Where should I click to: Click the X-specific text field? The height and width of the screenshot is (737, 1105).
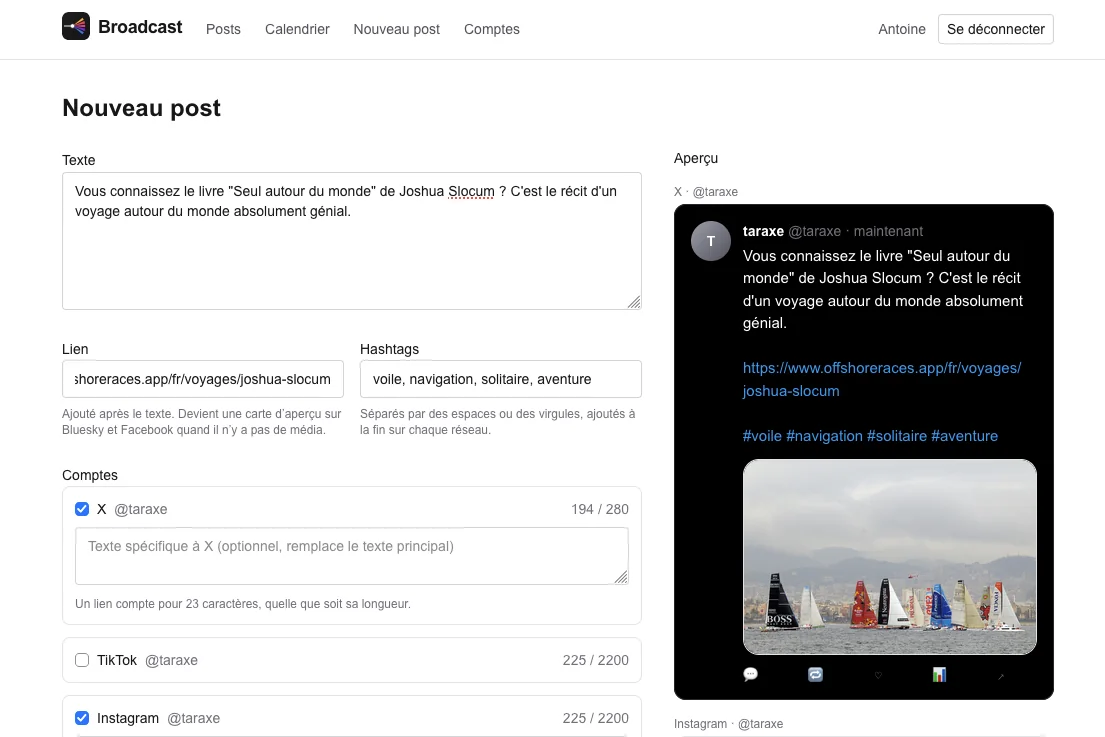[x=352, y=556]
